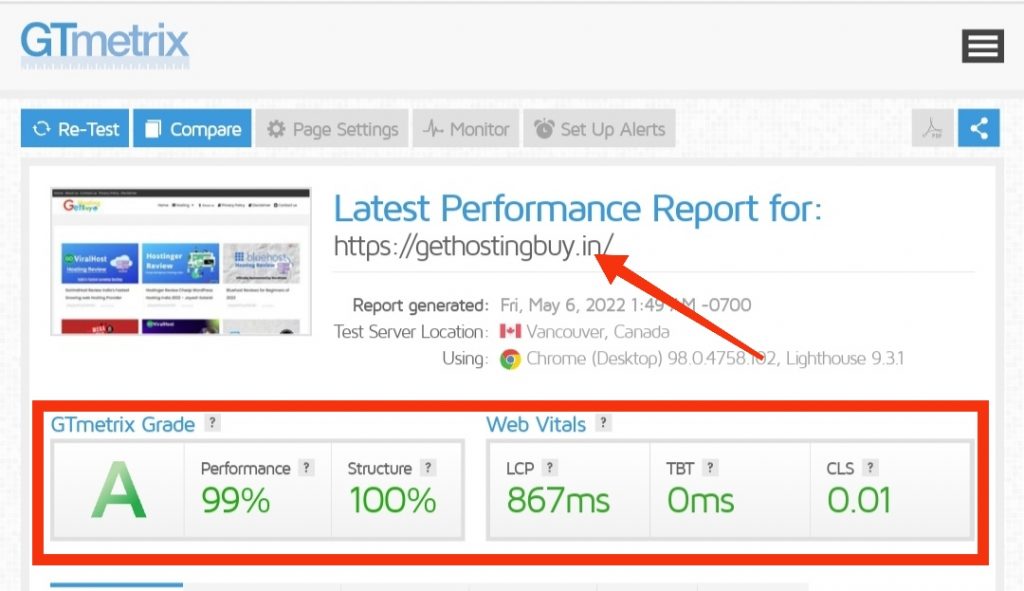The height and width of the screenshot is (591, 1024).
Task: Click the Vancouver, Canada location text
Action: click(x=598, y=332)
